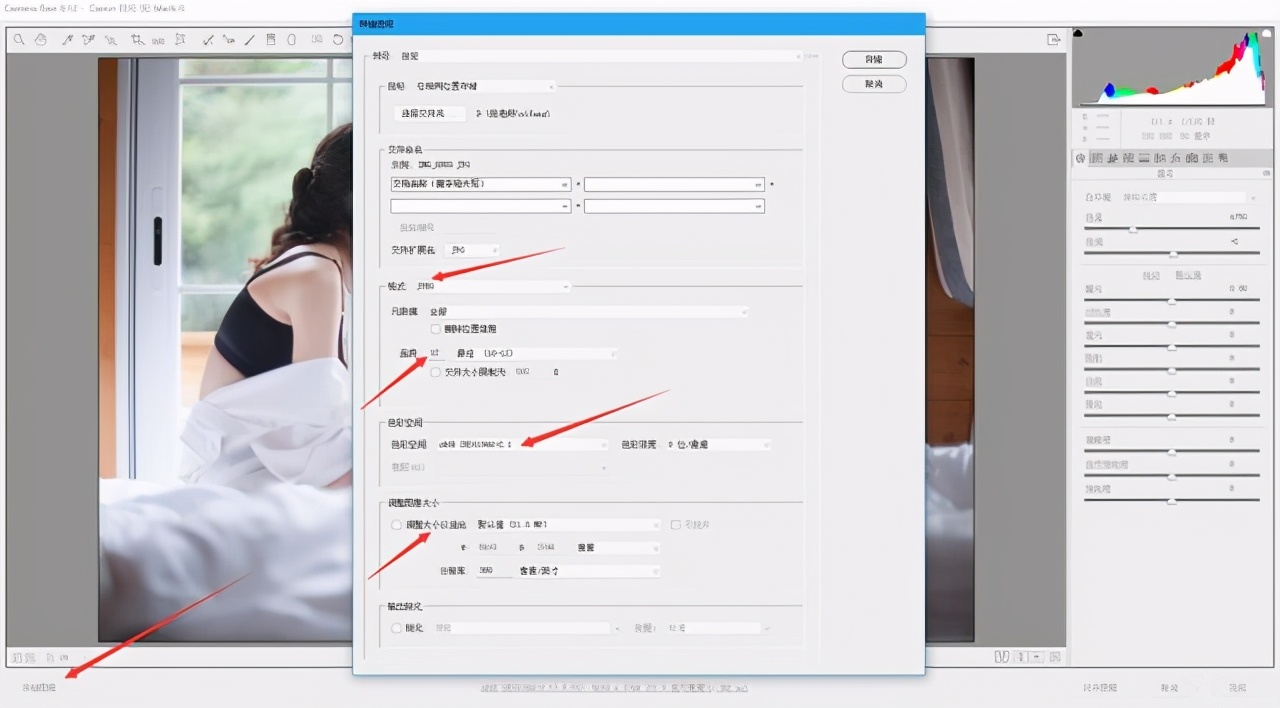Image resolution: width=1280 pixels, height=708 pixels.
Task: Toggle the disabled checkbox beside resize dropdown
Action: 676,524
